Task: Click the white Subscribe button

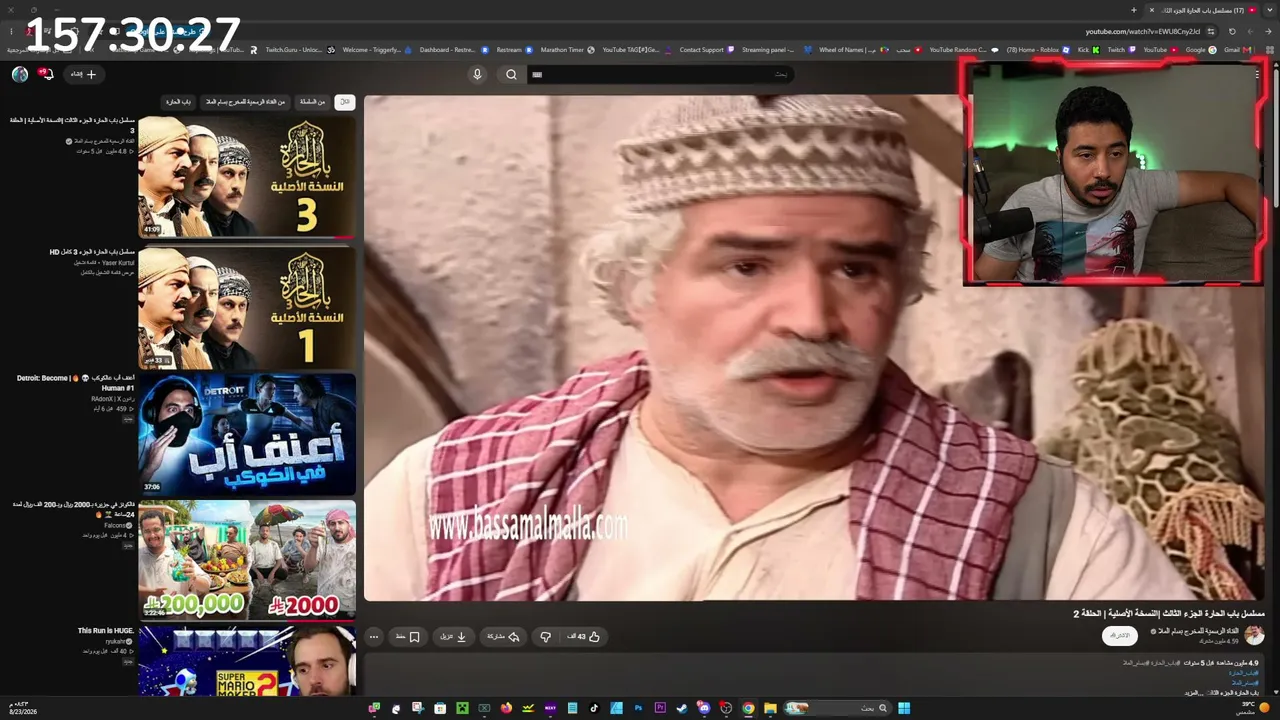Action: click(x=1120, y=635)
